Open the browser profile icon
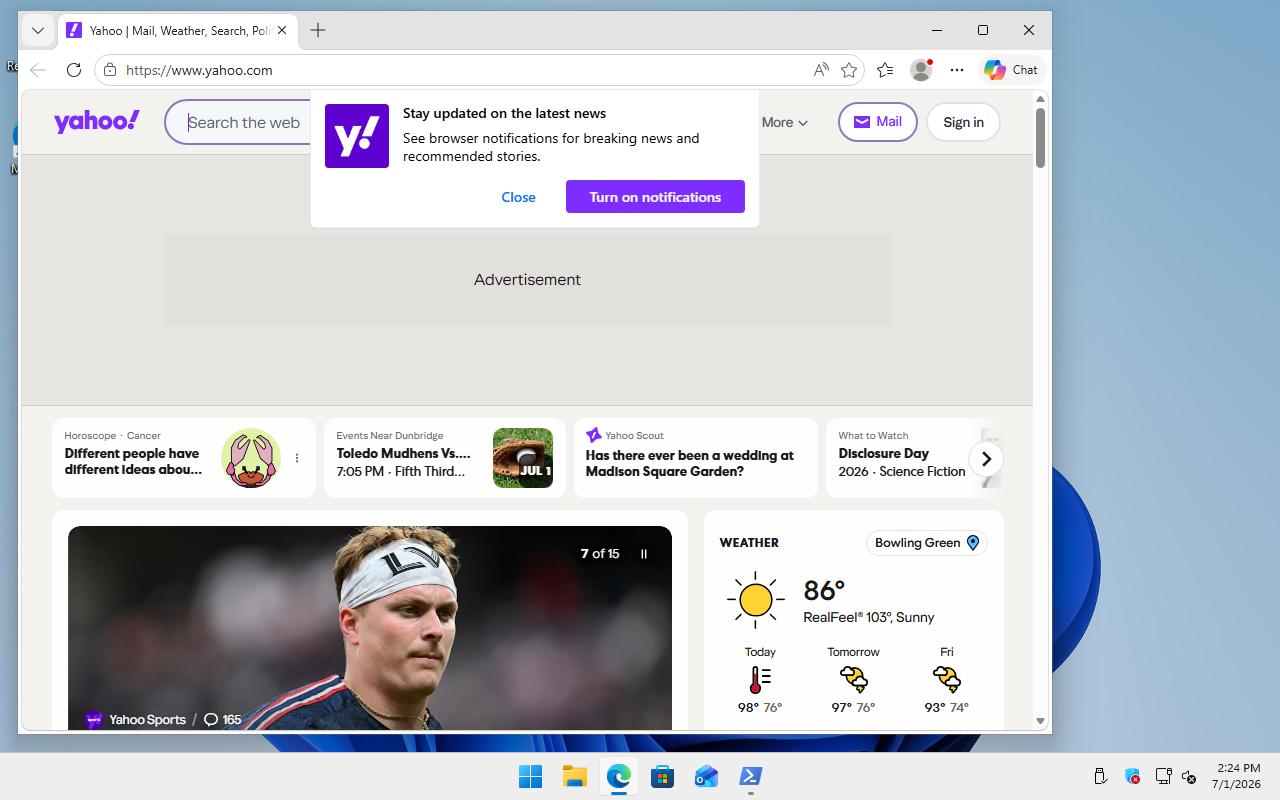 (921, 70)
